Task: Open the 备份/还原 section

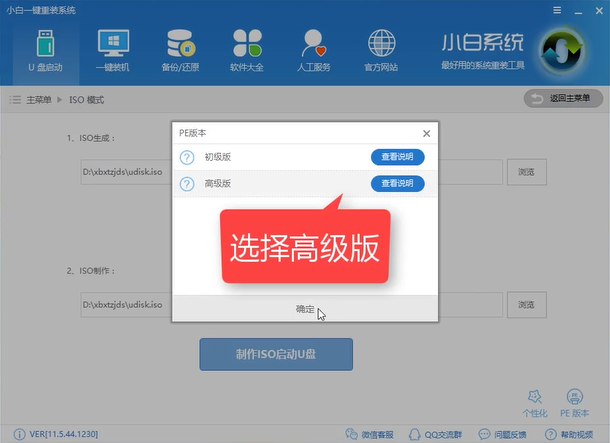Action: (x=180, y=50)
